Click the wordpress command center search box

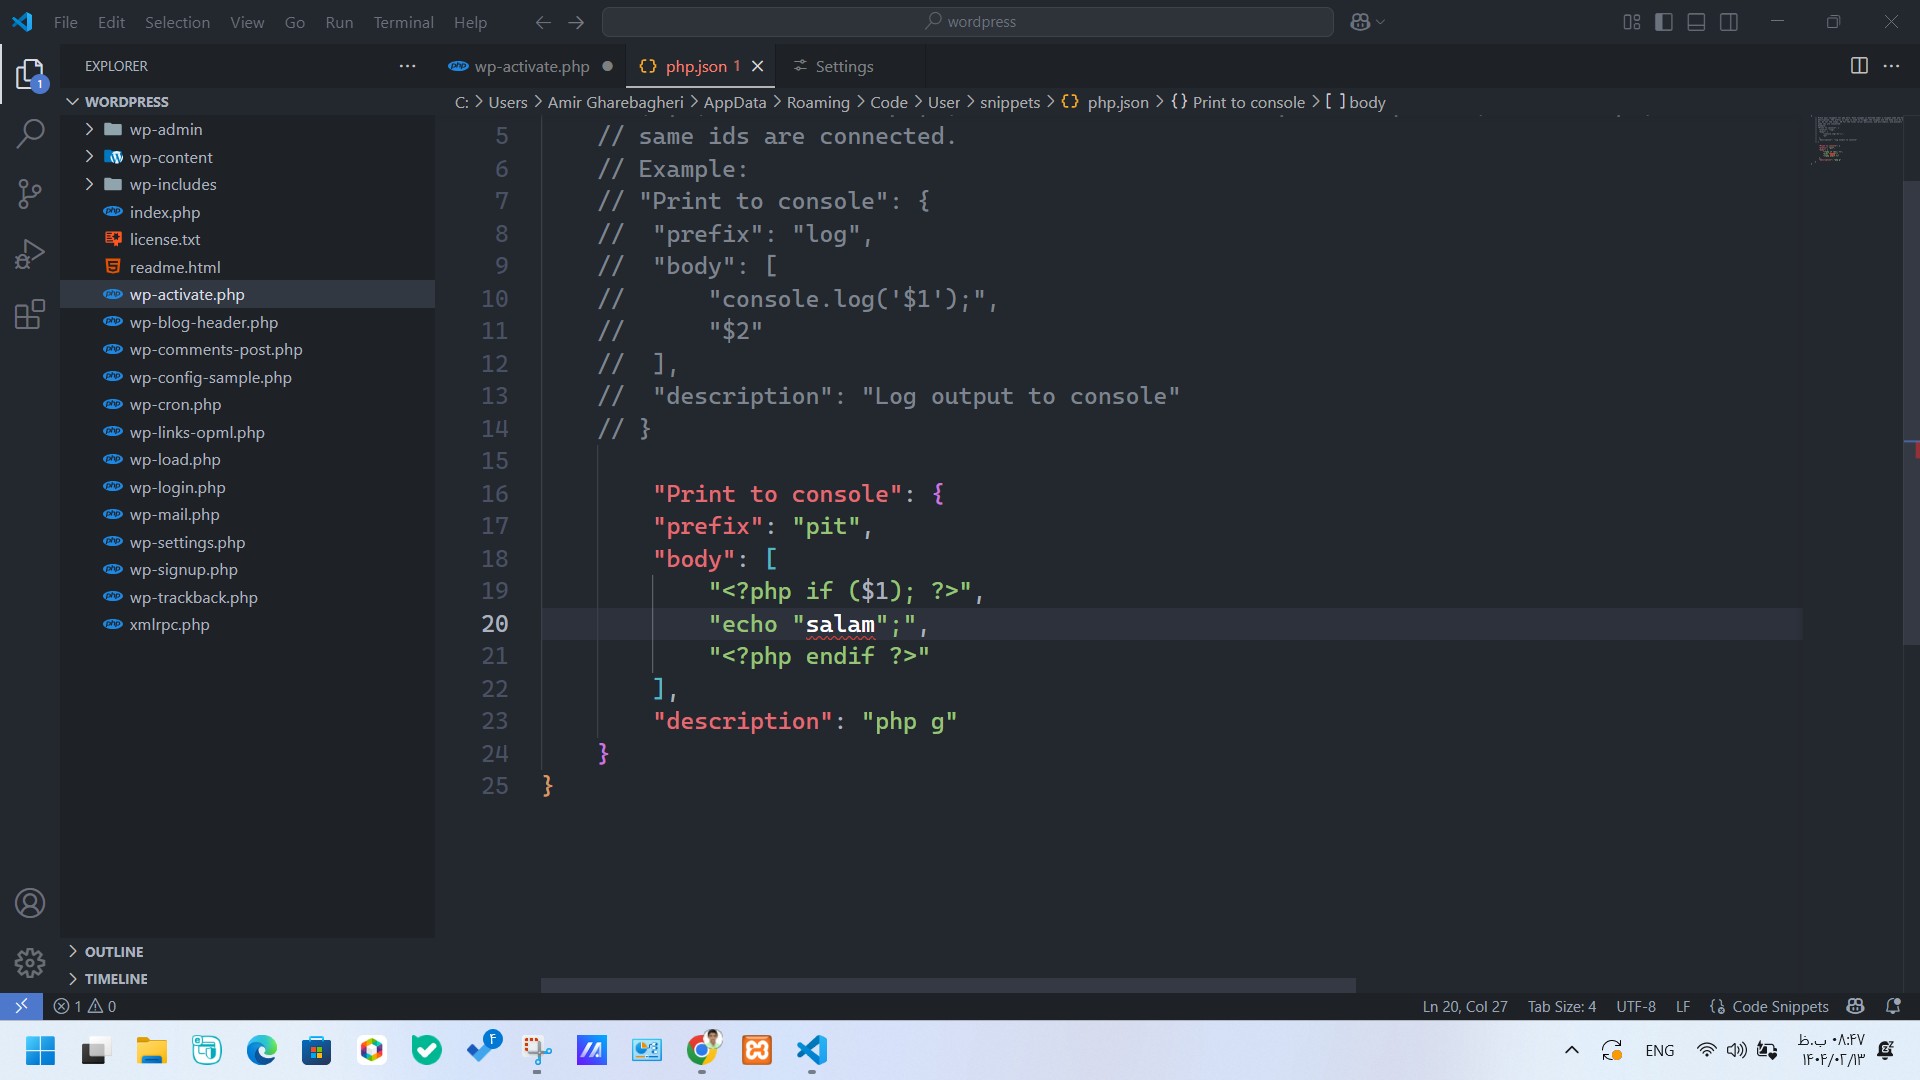[968, 22]
